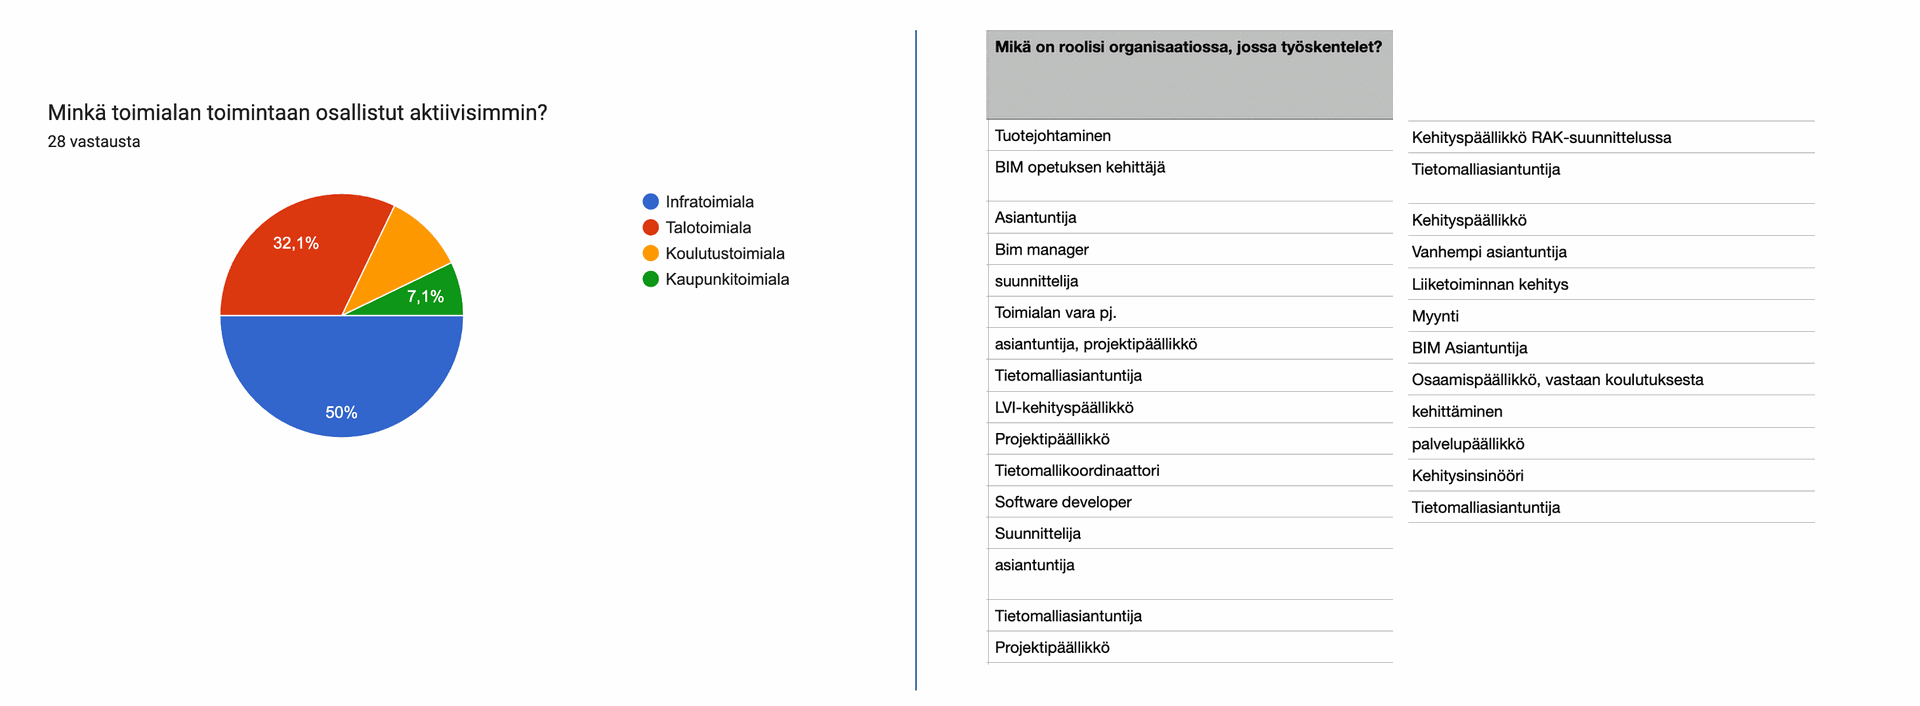Select the Tuotejohtaminen row
1920x706 pixels.
click(1052, 136)
